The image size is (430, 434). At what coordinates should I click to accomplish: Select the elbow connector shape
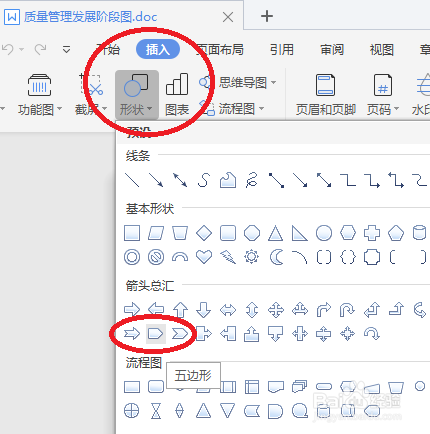[348, 180]
